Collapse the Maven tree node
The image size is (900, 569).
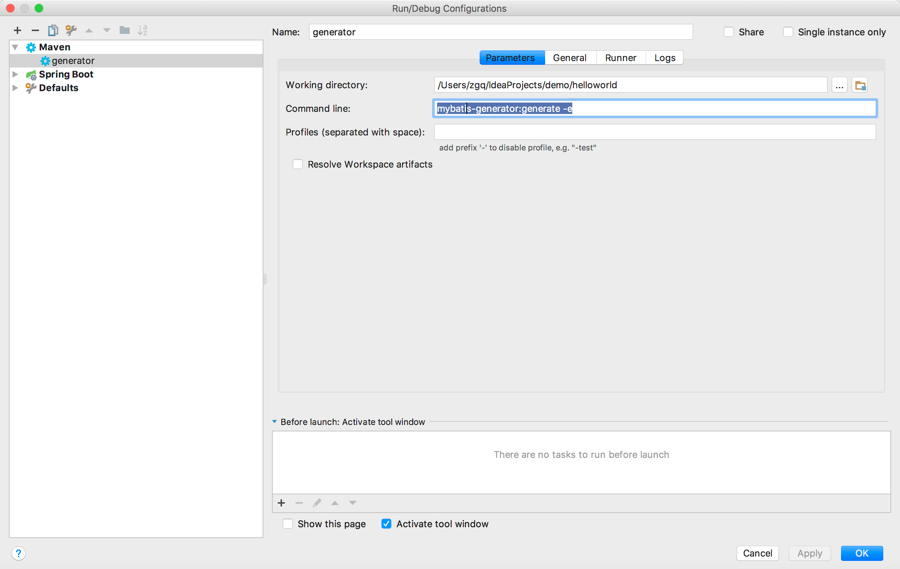click(x=15, y=47)
